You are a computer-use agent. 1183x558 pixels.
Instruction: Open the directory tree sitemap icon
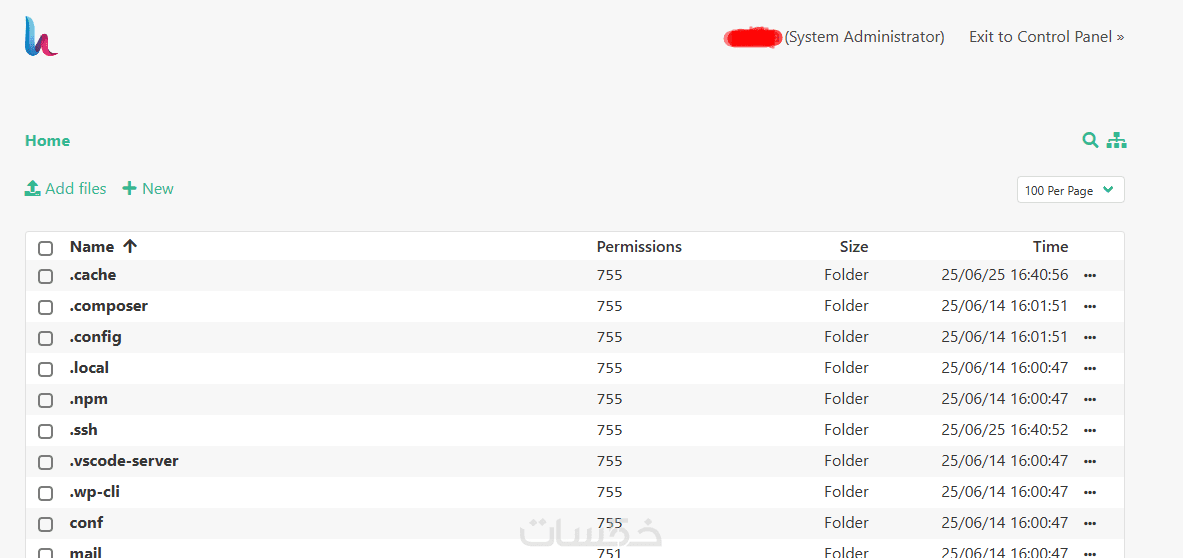click(x=1116, y=140)
